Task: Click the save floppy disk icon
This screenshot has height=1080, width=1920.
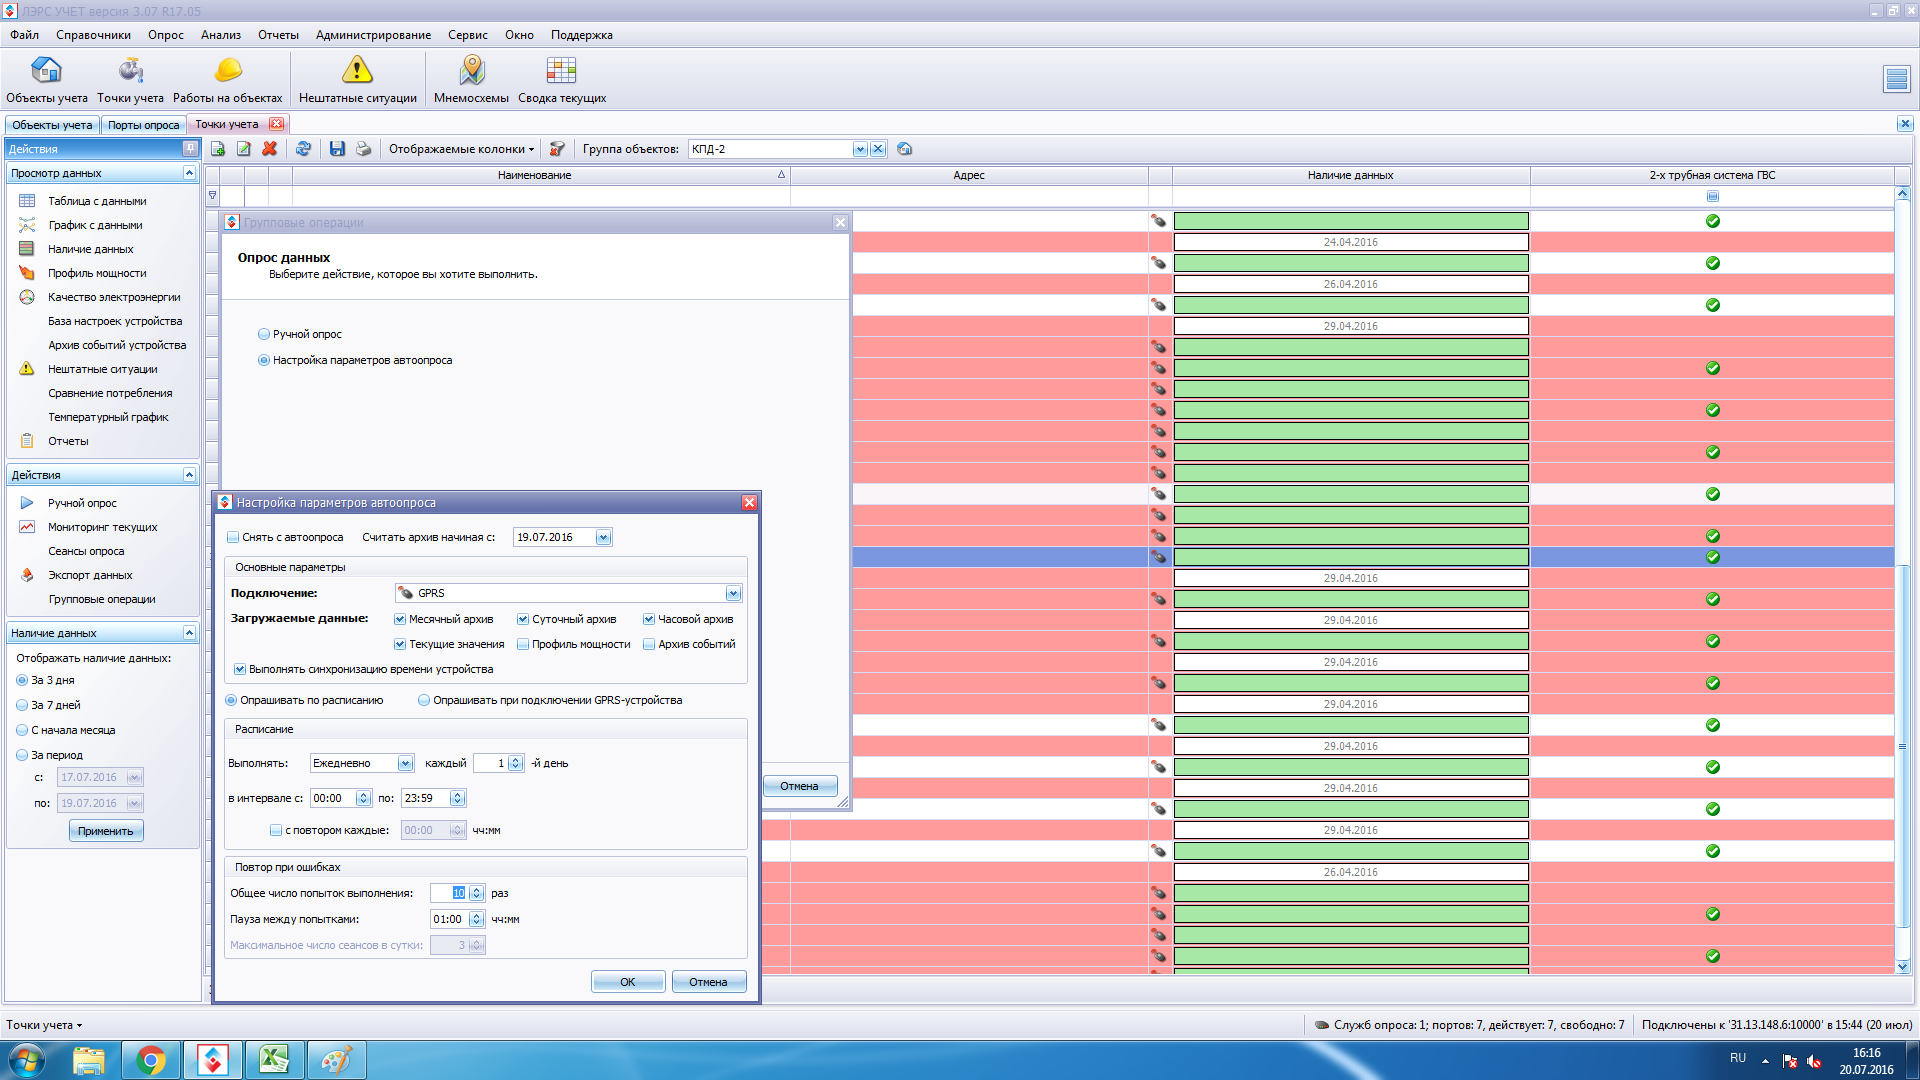Action: [x=337, y=149]
